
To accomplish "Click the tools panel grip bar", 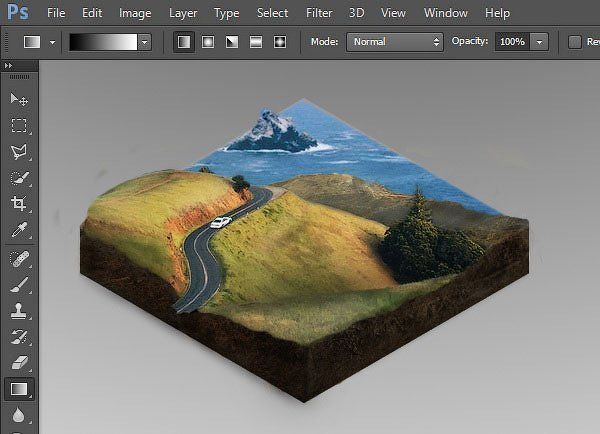I will tap(19, 77).
